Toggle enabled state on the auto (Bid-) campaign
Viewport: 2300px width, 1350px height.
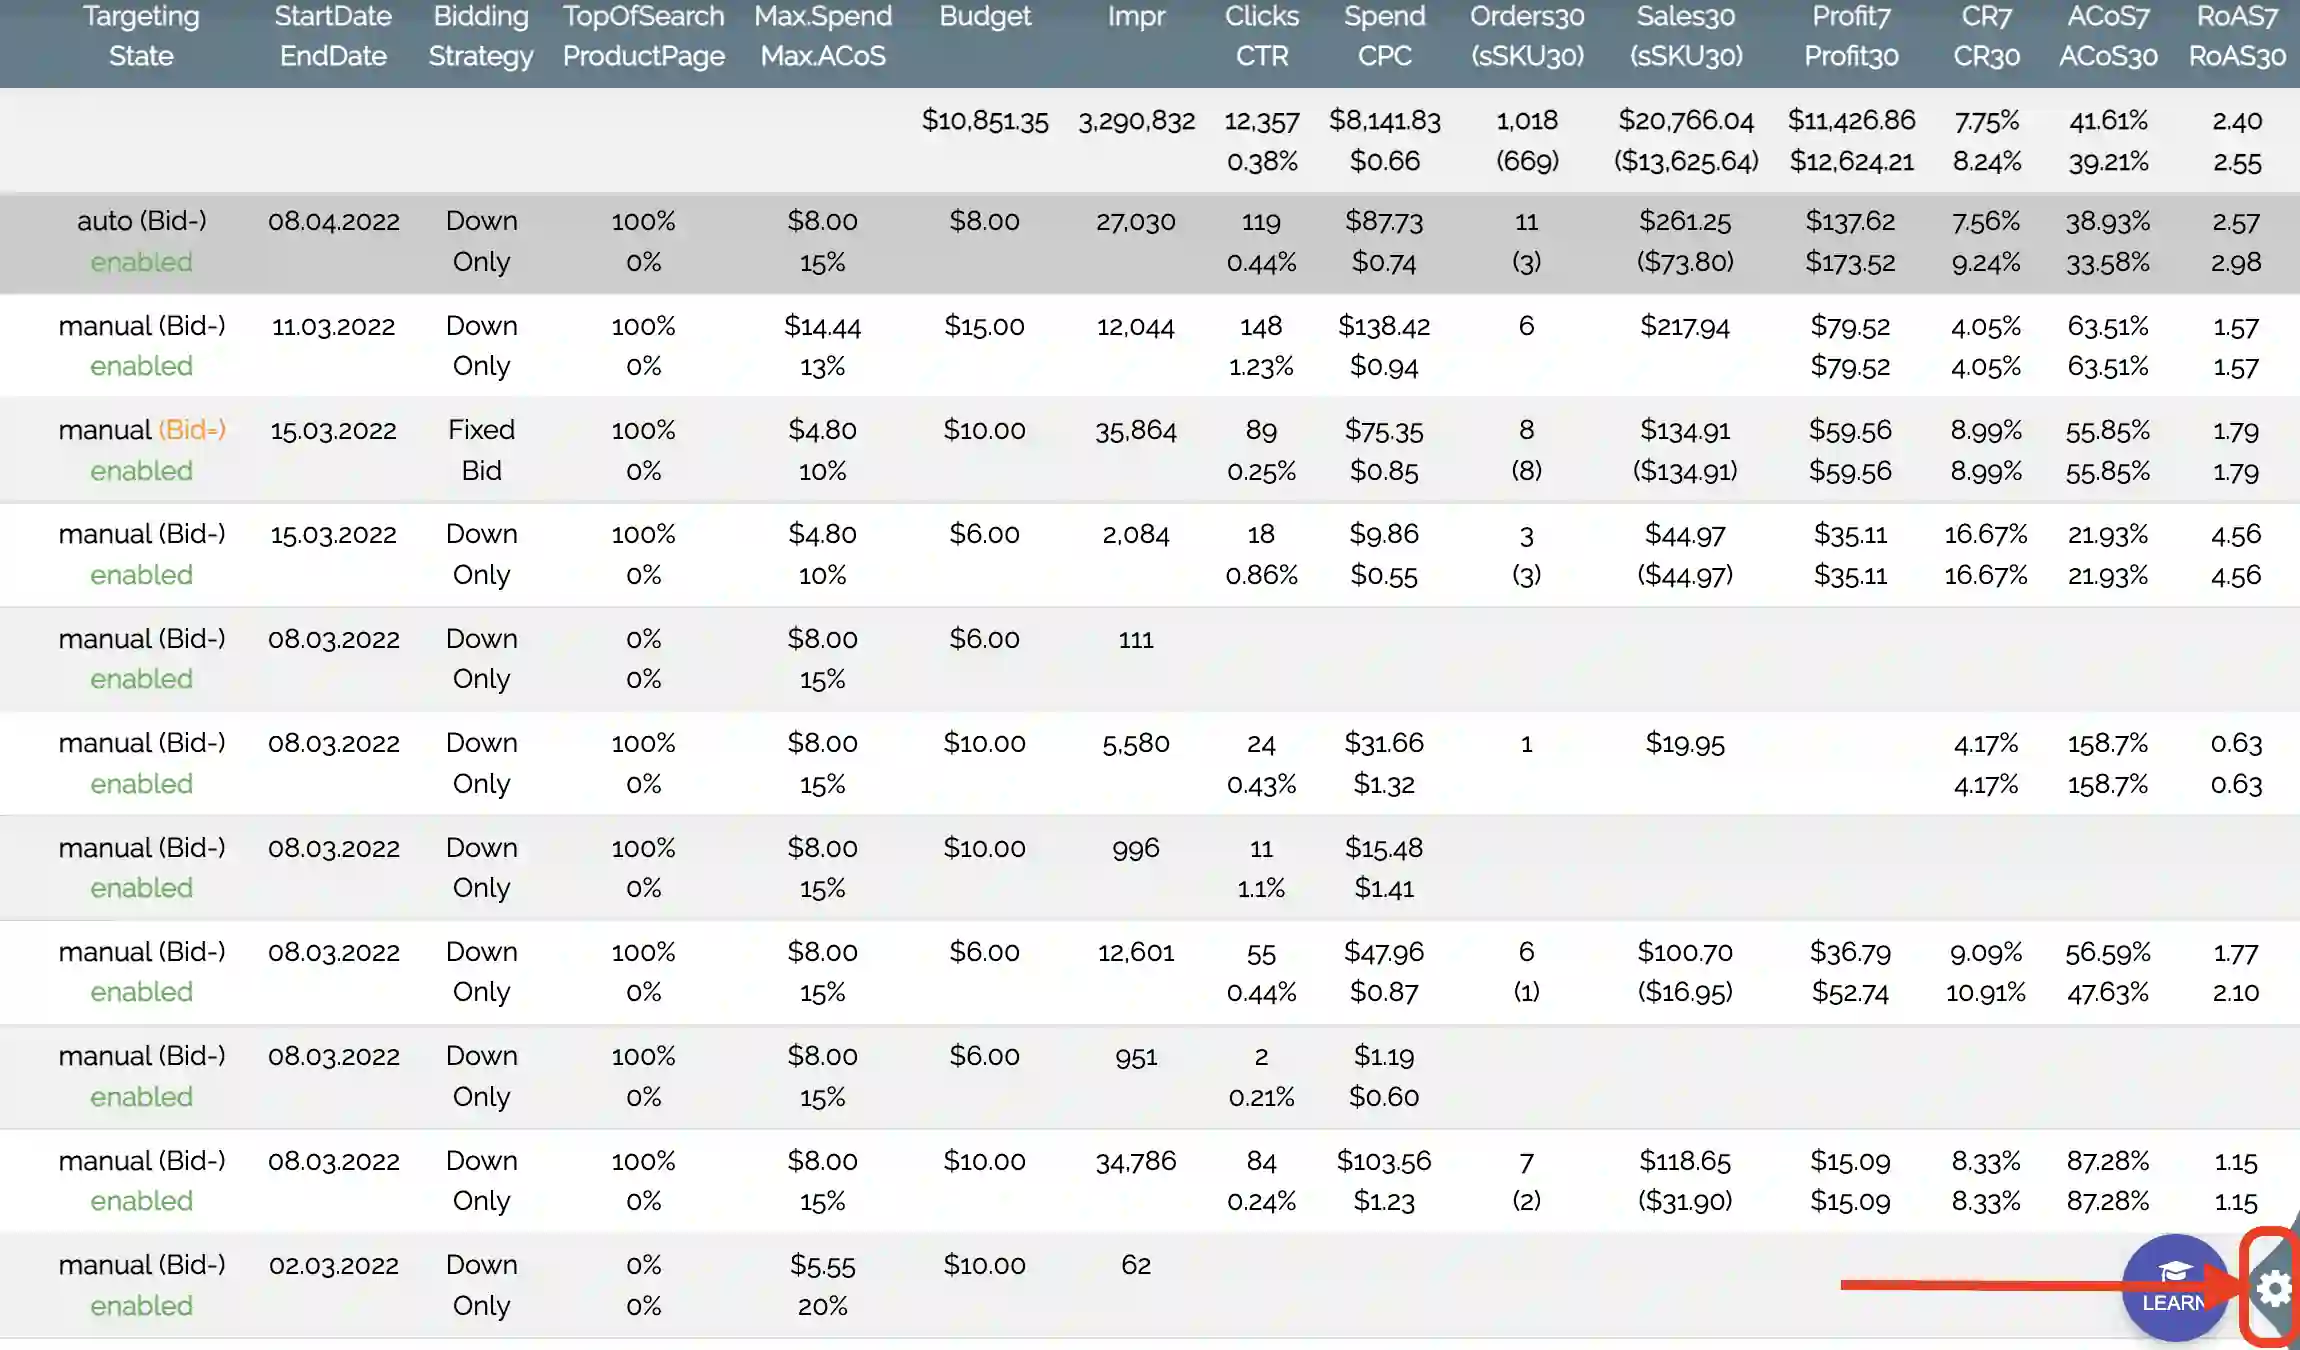pyautogui.click(x=140, y=262)
